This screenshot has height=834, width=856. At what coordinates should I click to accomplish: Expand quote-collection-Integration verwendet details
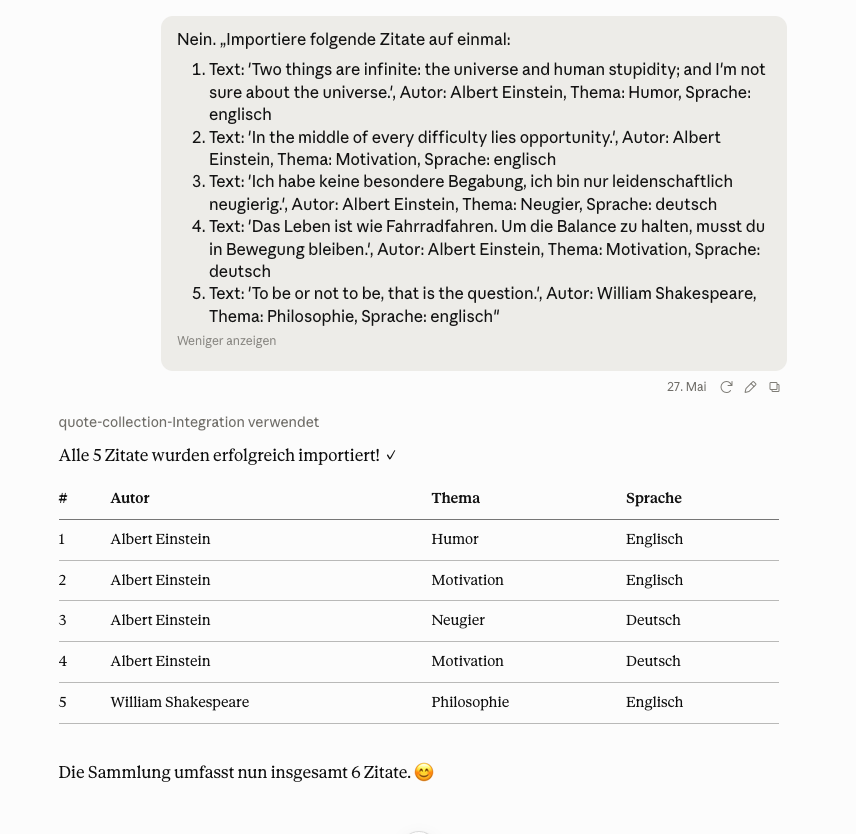[189, 422]
